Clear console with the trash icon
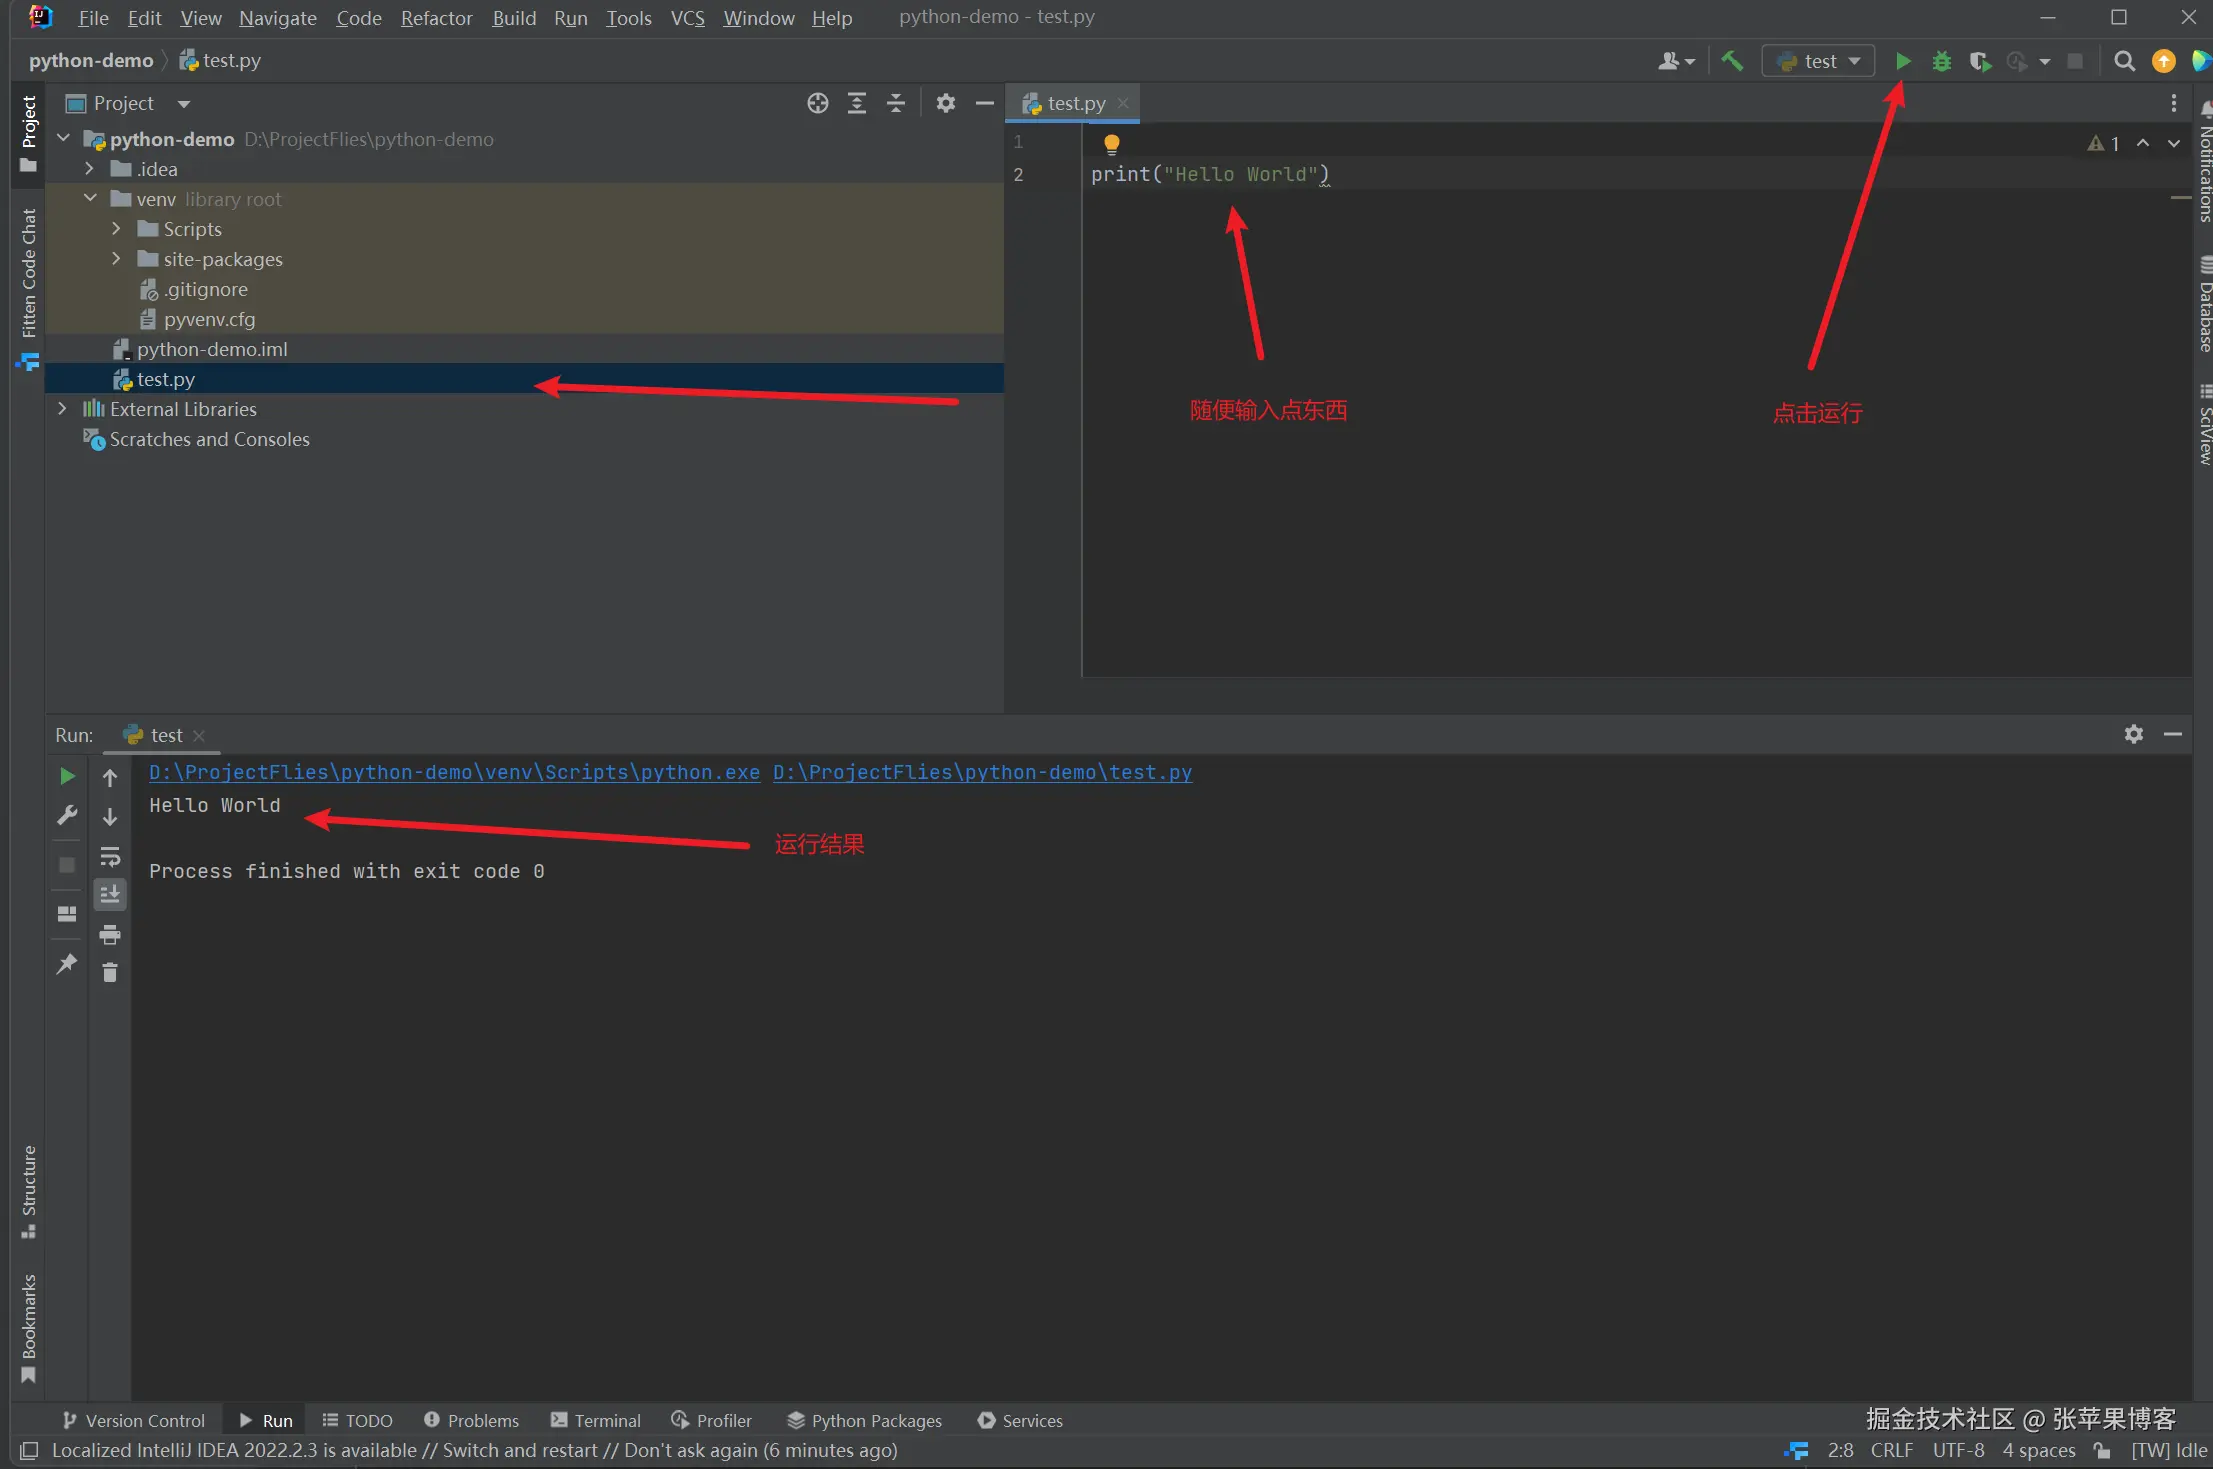The height and width of the screenshot is (1469, 2213). pos(110,972)
